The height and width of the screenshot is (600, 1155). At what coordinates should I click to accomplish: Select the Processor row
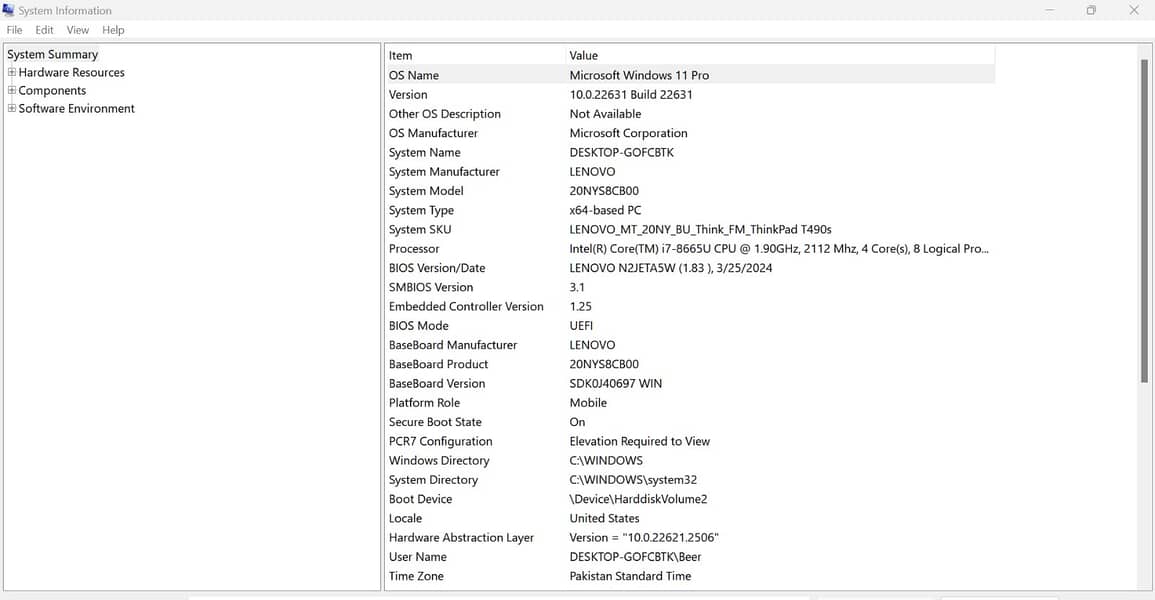tap(414, 249)
